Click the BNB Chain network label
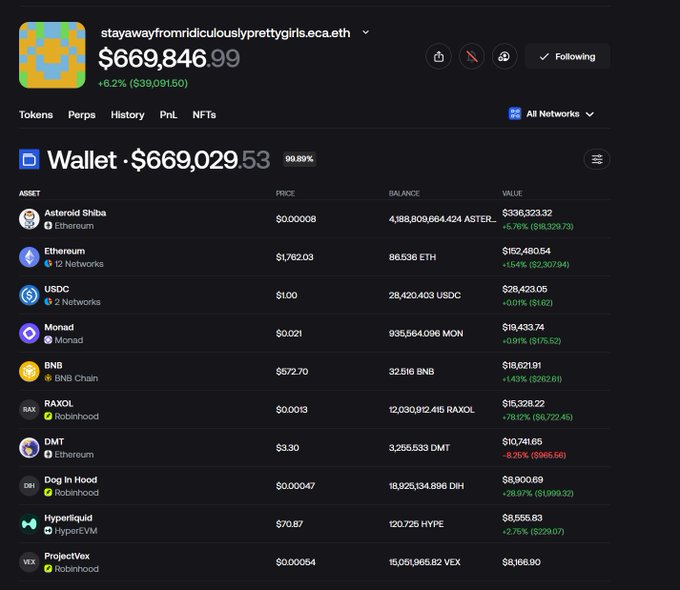 76,378
